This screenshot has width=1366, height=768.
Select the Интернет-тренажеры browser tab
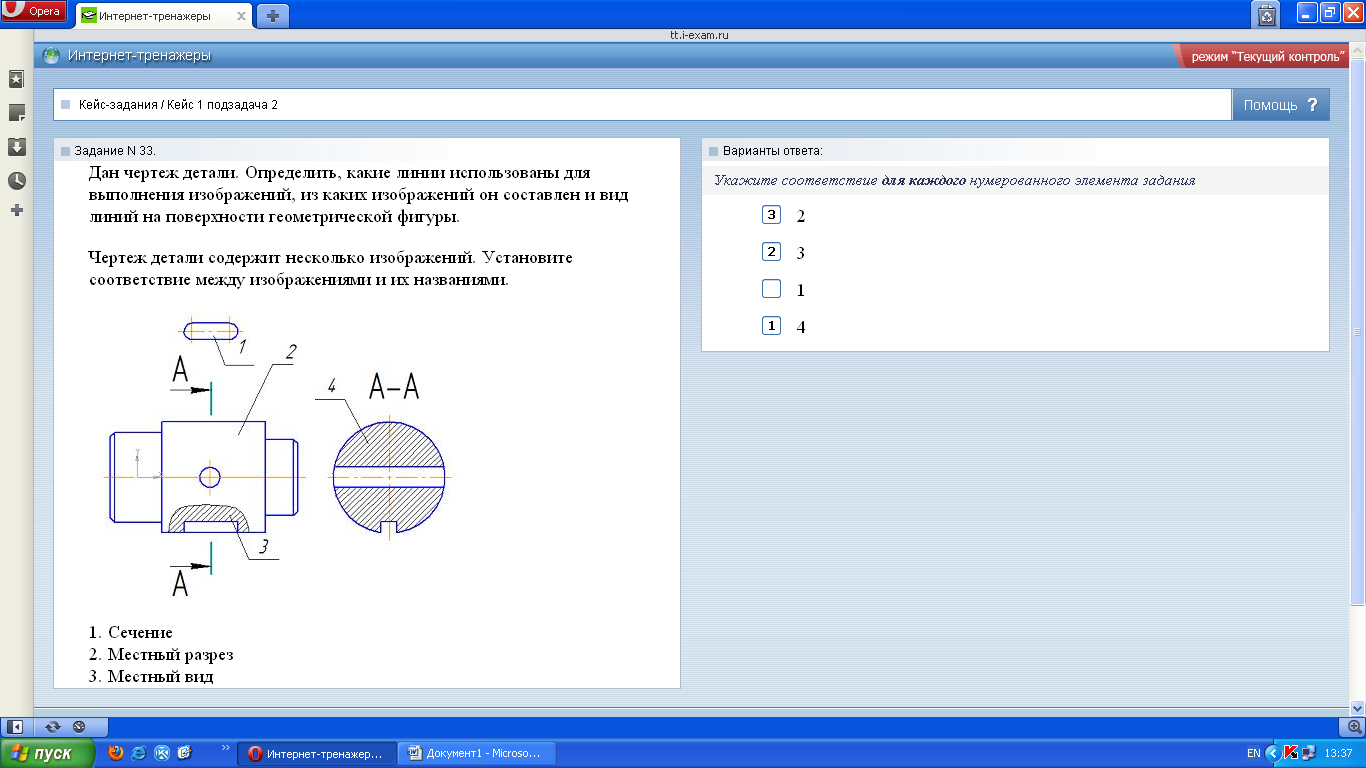[165, 16]
